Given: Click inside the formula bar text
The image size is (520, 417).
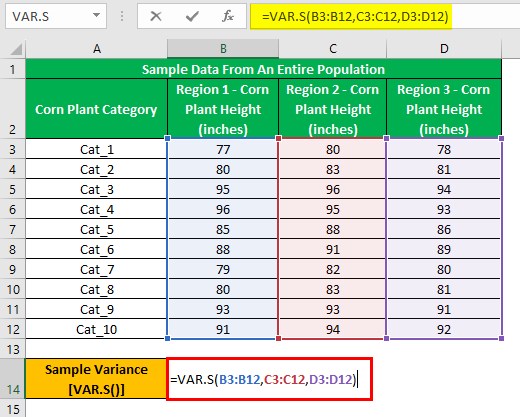Looking at the screenshot, I should click(355, 16).
